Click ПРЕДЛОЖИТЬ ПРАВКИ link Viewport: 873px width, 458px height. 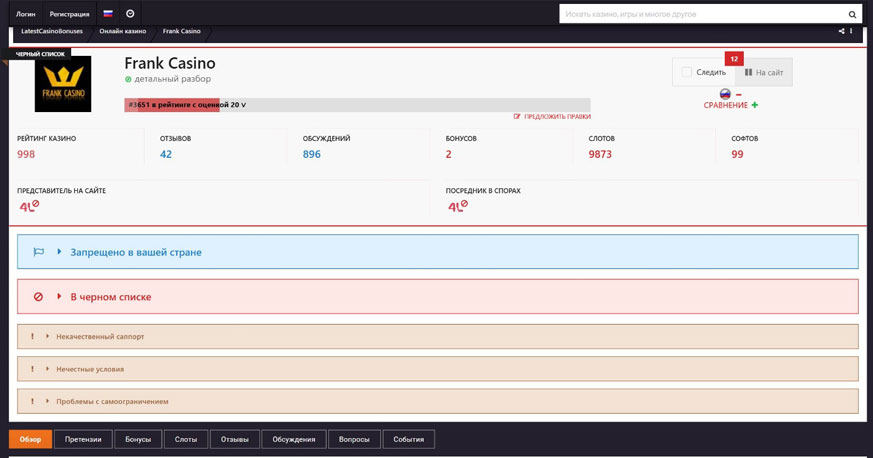557,116
